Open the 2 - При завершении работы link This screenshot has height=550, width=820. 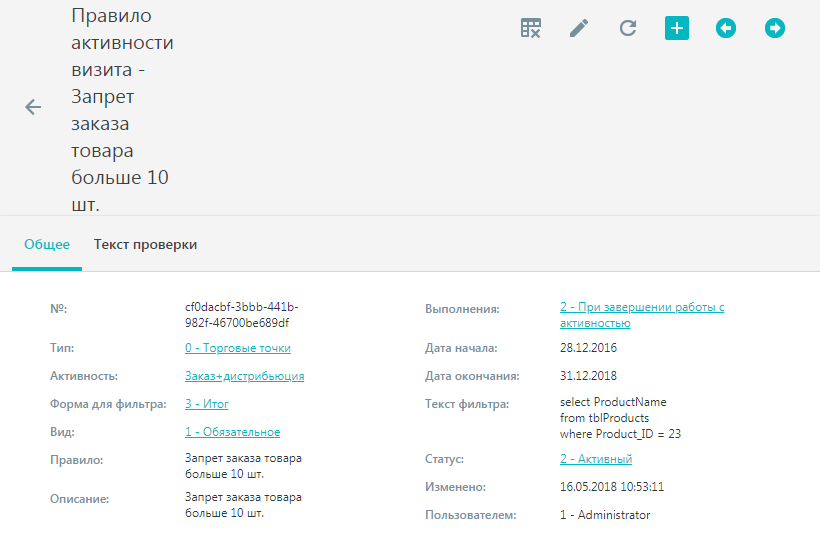click(642, 315)
